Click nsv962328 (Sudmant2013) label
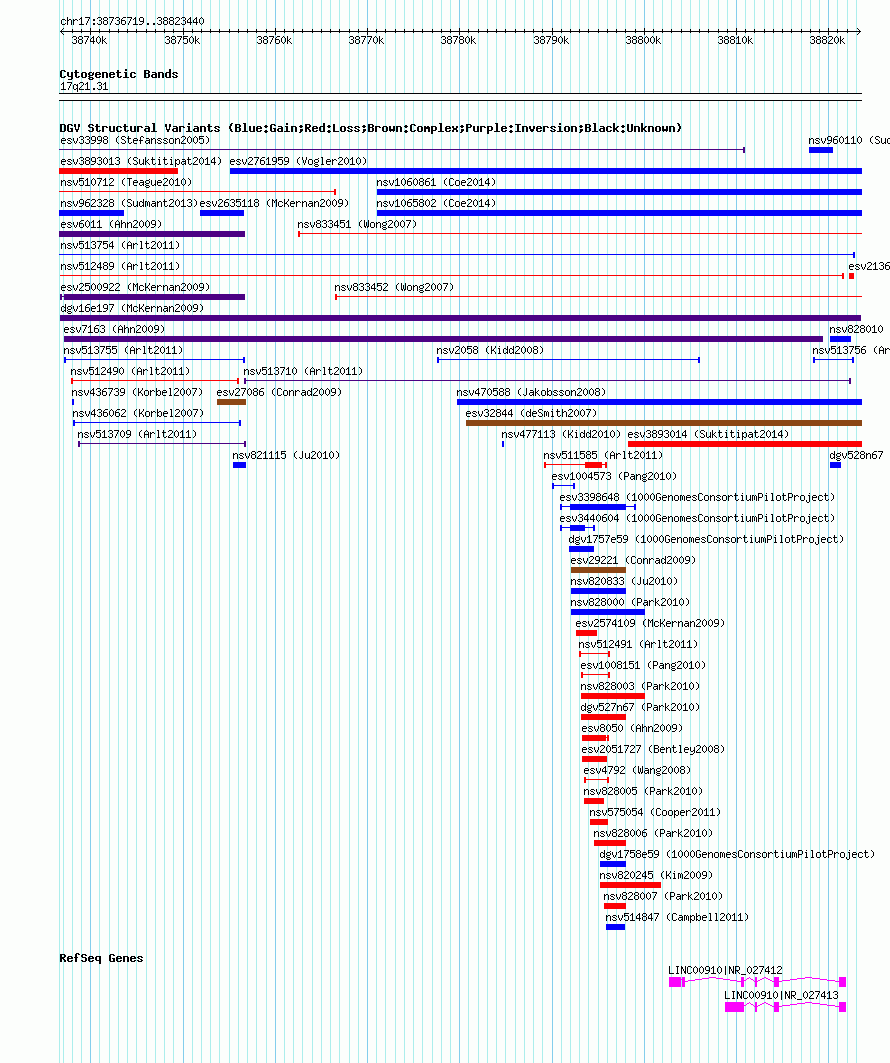Viewport: 890px width, 1063px height. [x=129, y=203]
